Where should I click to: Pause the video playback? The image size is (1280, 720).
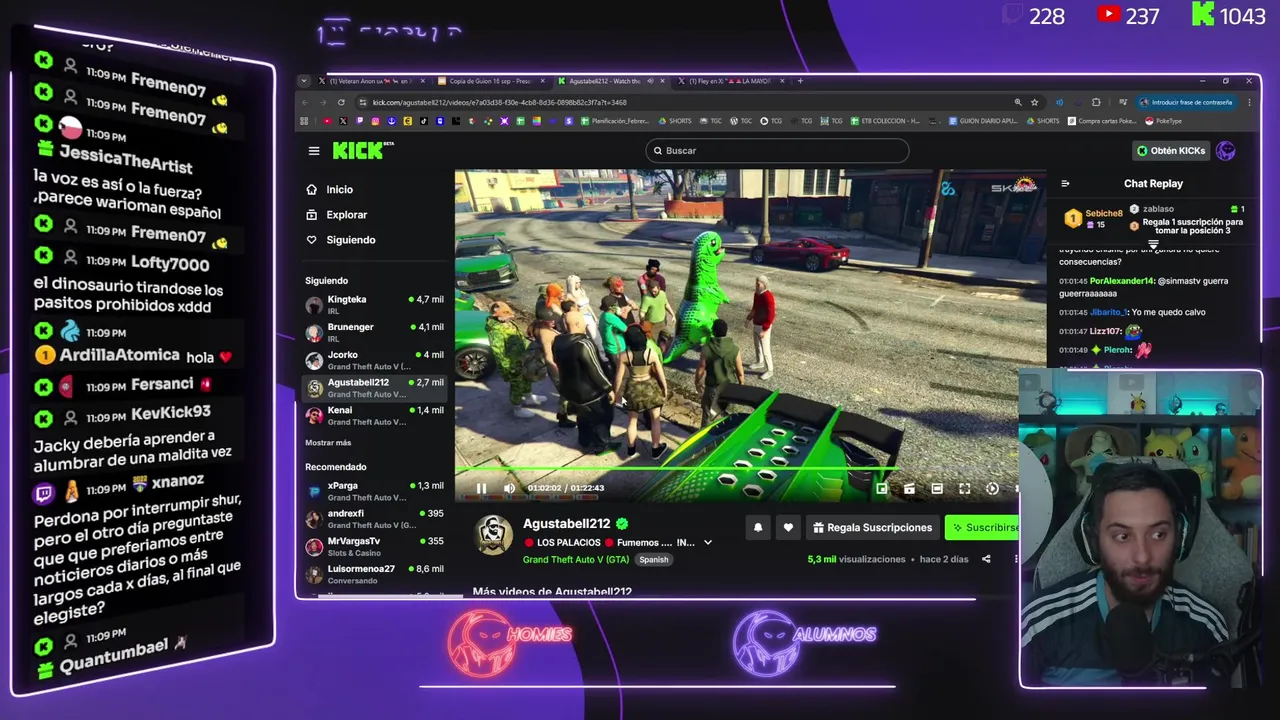(x=481, y=488)
